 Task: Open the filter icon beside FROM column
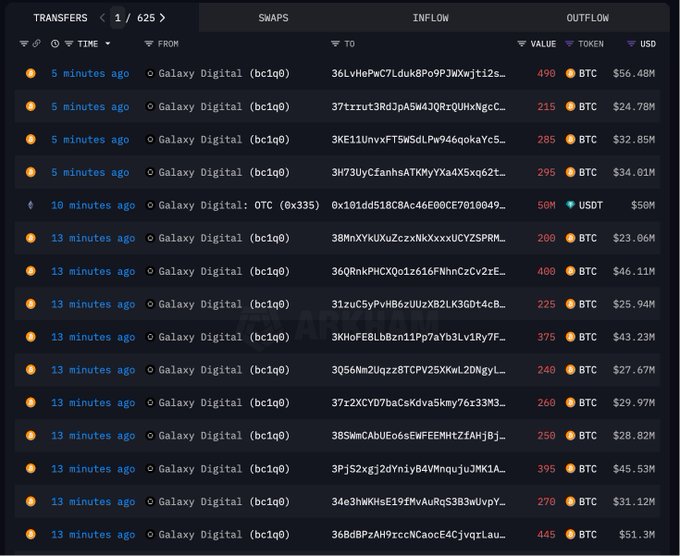[x=148, y=44]
